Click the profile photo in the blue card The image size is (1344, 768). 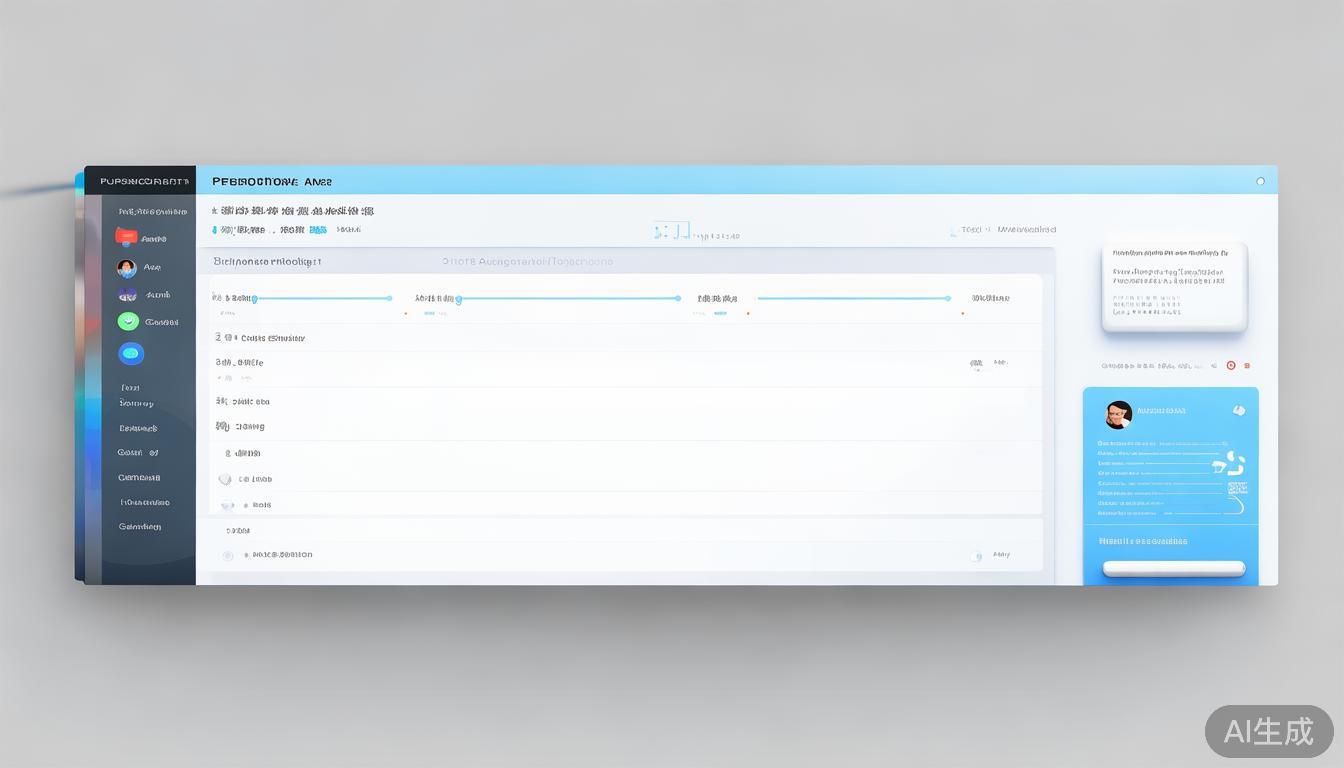(x=1118, y=414)
